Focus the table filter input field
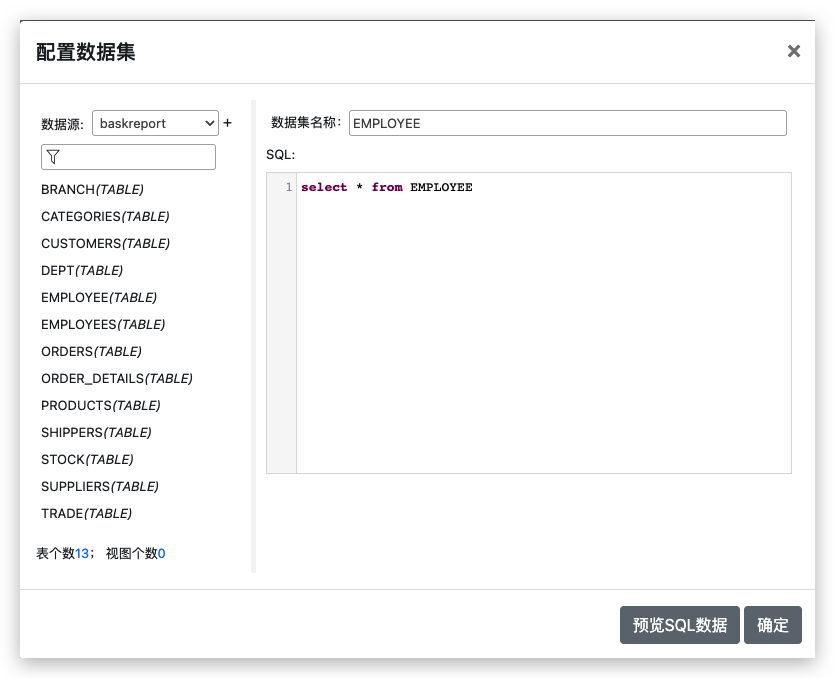Viewport: 835px width, 678px height. 128,157
